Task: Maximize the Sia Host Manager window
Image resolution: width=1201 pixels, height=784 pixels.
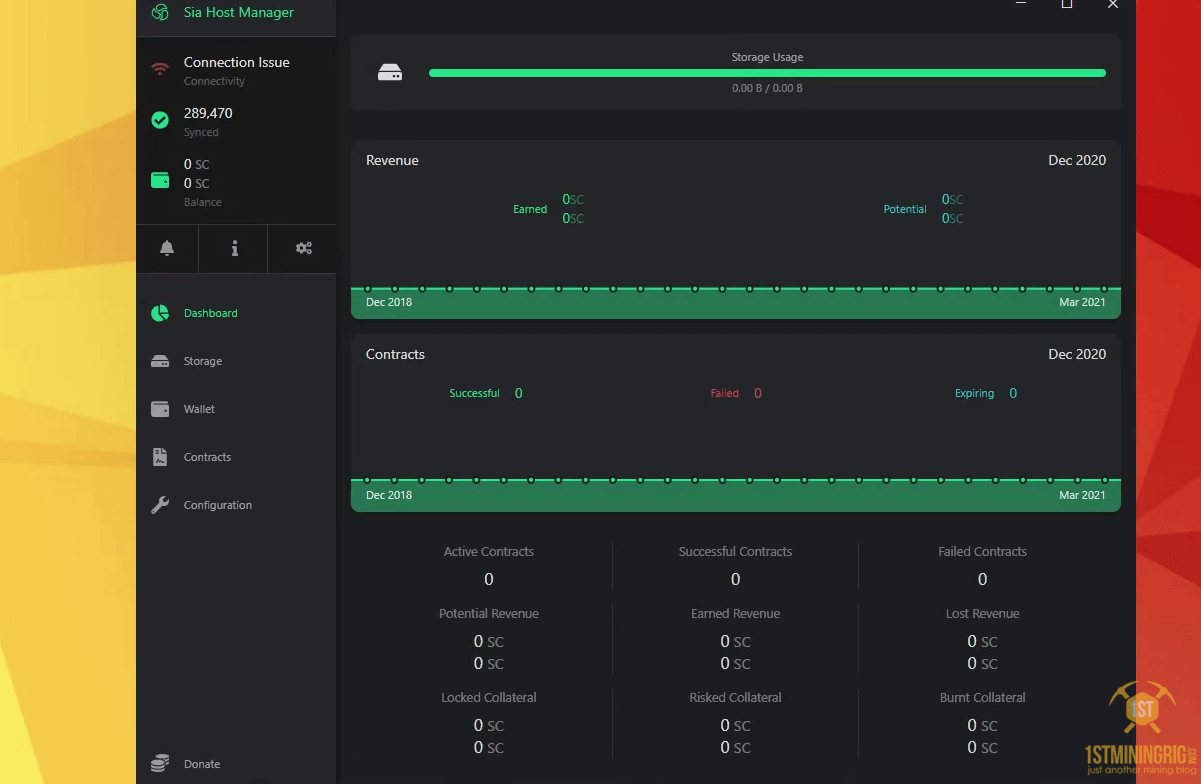Action: click(1067, 4)
